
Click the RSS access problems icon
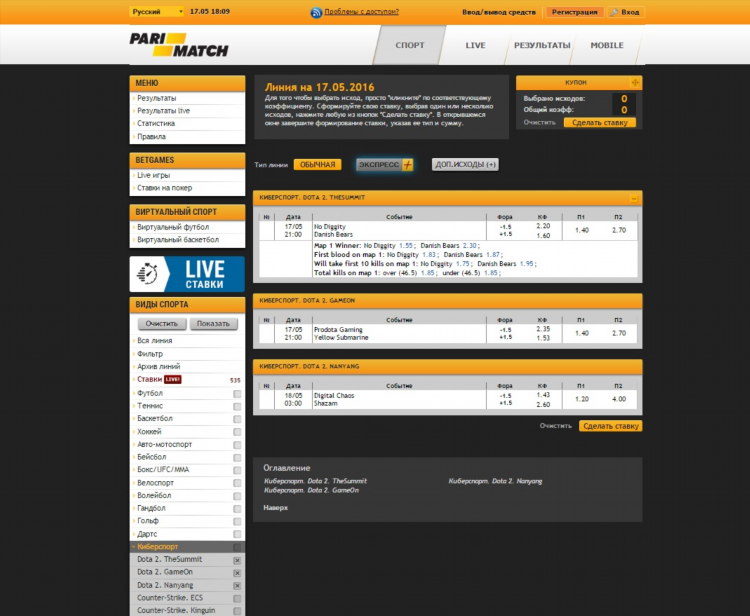pyautogui.click(x=316, y=12)
